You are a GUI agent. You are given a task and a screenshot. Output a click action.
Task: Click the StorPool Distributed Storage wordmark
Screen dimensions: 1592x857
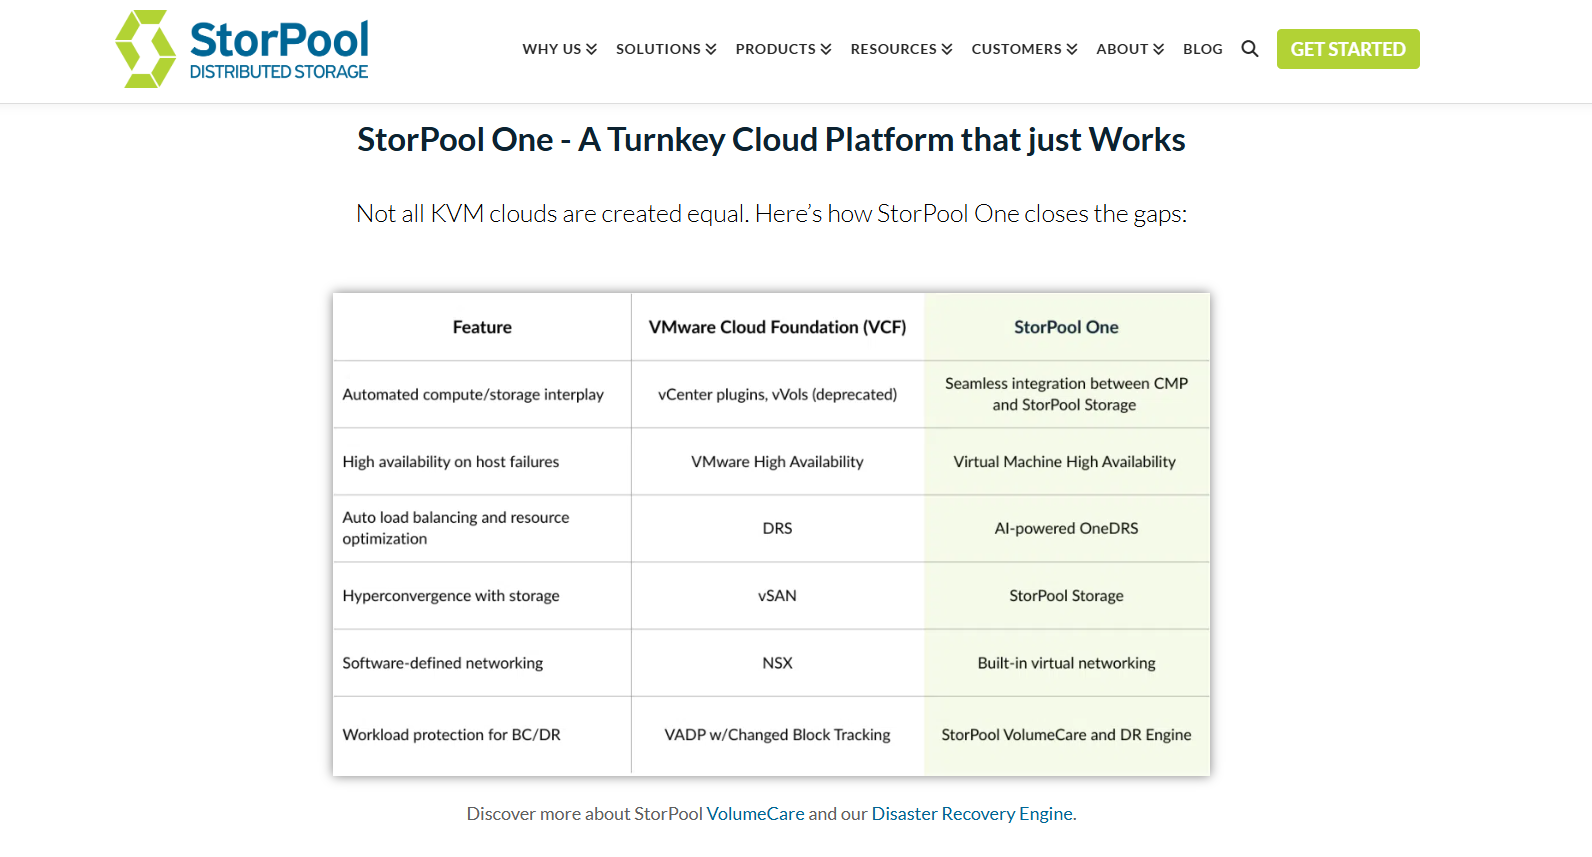click(x=279, y=50)
